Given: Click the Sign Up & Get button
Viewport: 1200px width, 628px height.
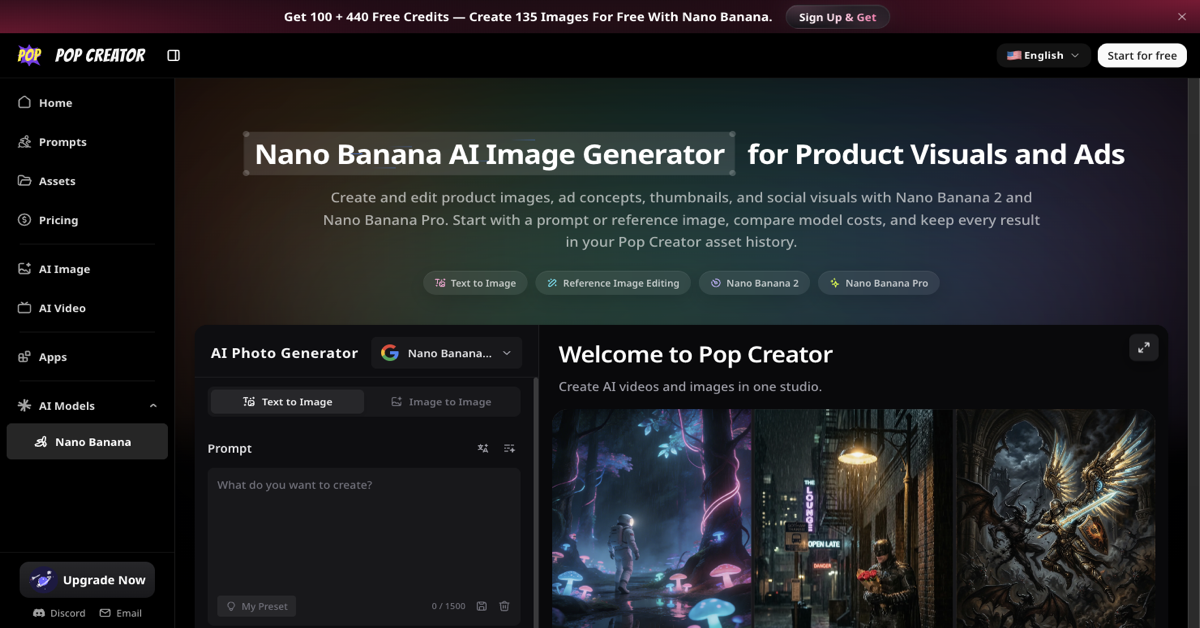Looking at the screenshot, I should [x=837, y=17].
